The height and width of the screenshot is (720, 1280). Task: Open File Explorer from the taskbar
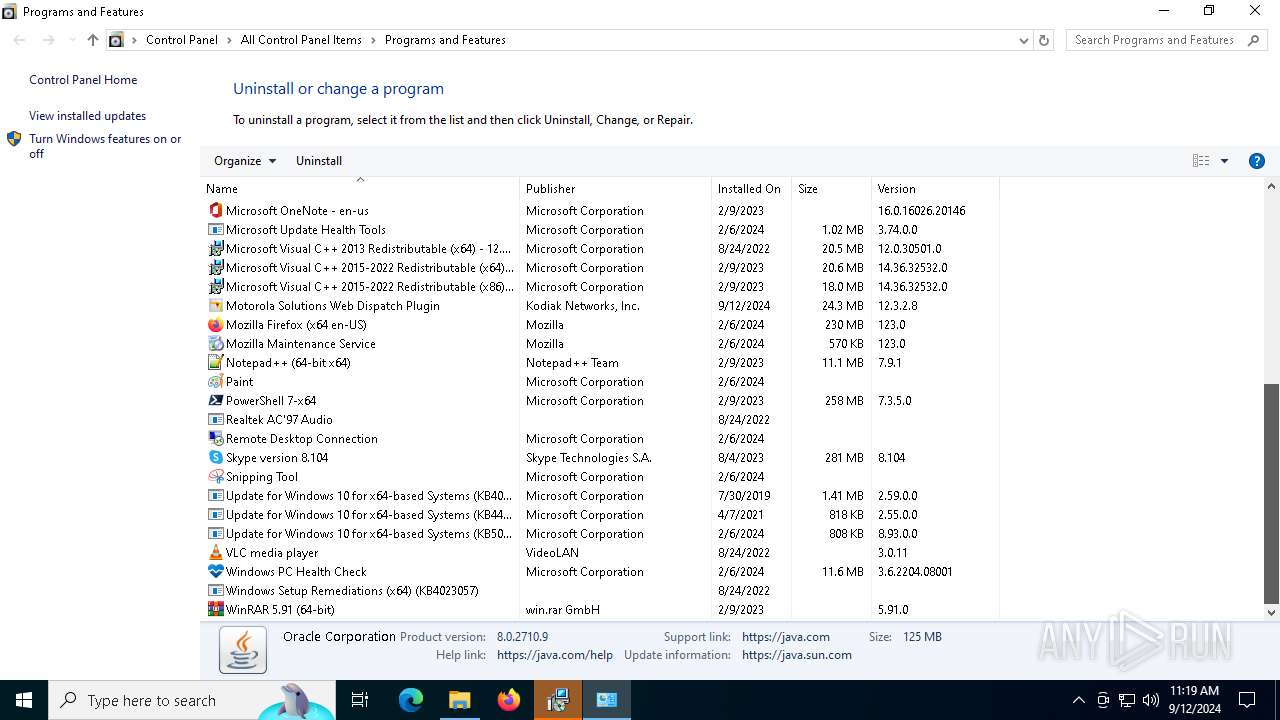[460, 700]
